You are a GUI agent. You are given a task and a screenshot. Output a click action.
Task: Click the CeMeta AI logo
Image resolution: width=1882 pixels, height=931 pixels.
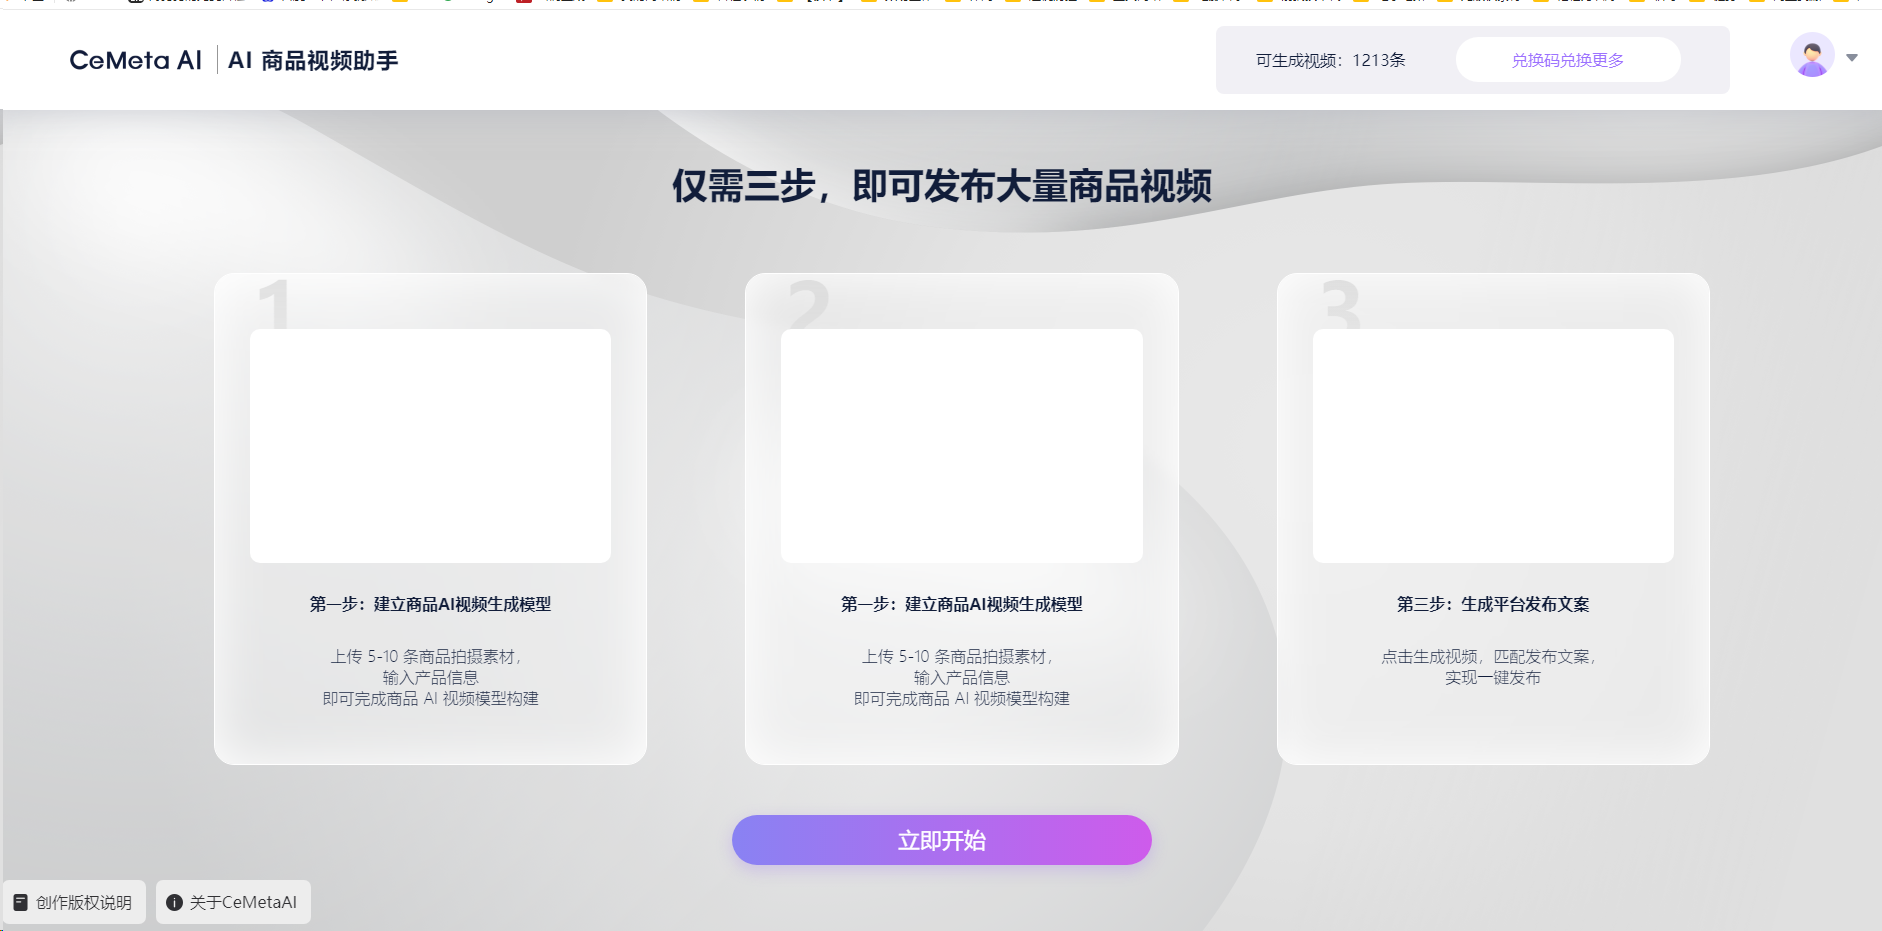tap(135, 61)
